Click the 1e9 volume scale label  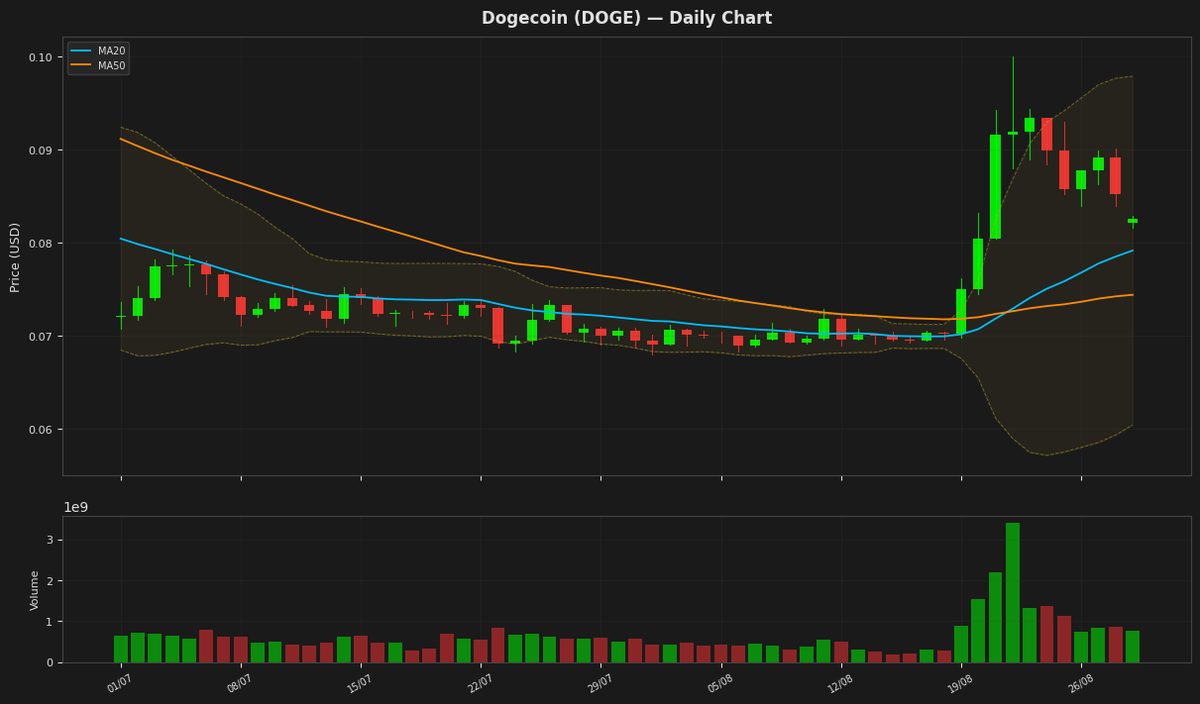click(x=76, y=507)
